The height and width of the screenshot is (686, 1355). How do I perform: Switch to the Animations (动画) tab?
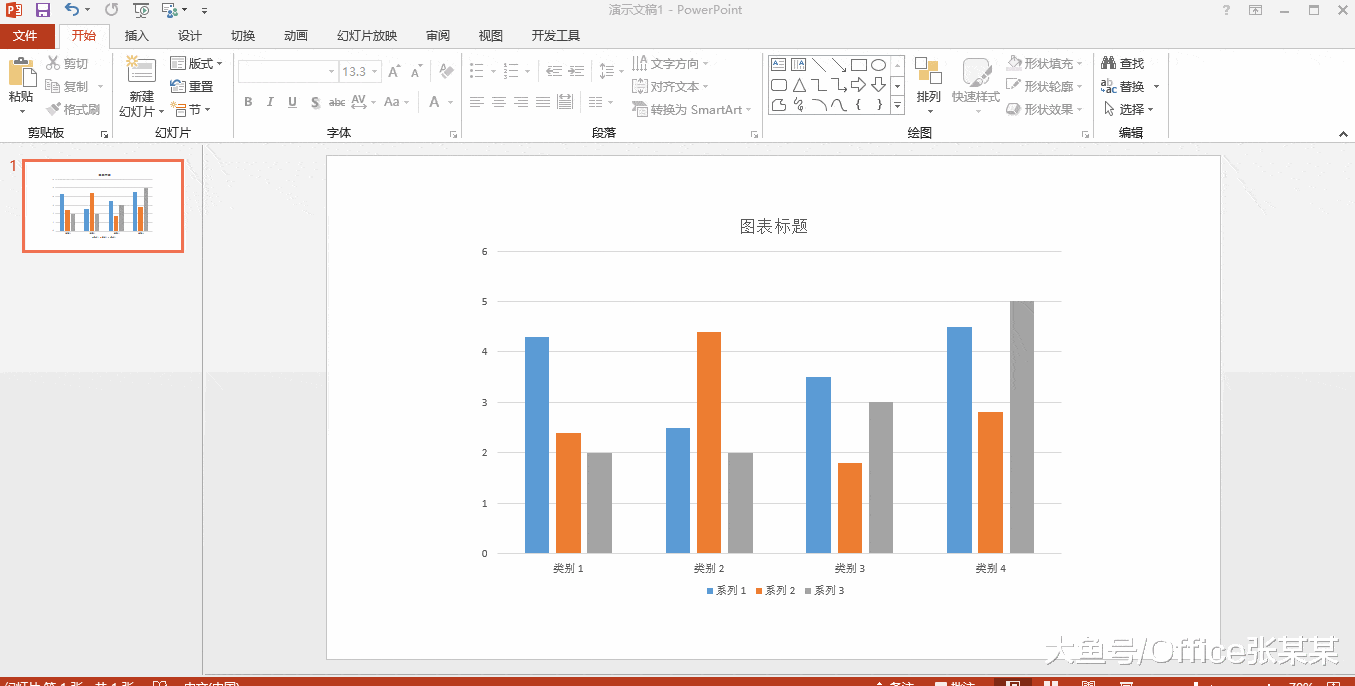pos(296,36)
